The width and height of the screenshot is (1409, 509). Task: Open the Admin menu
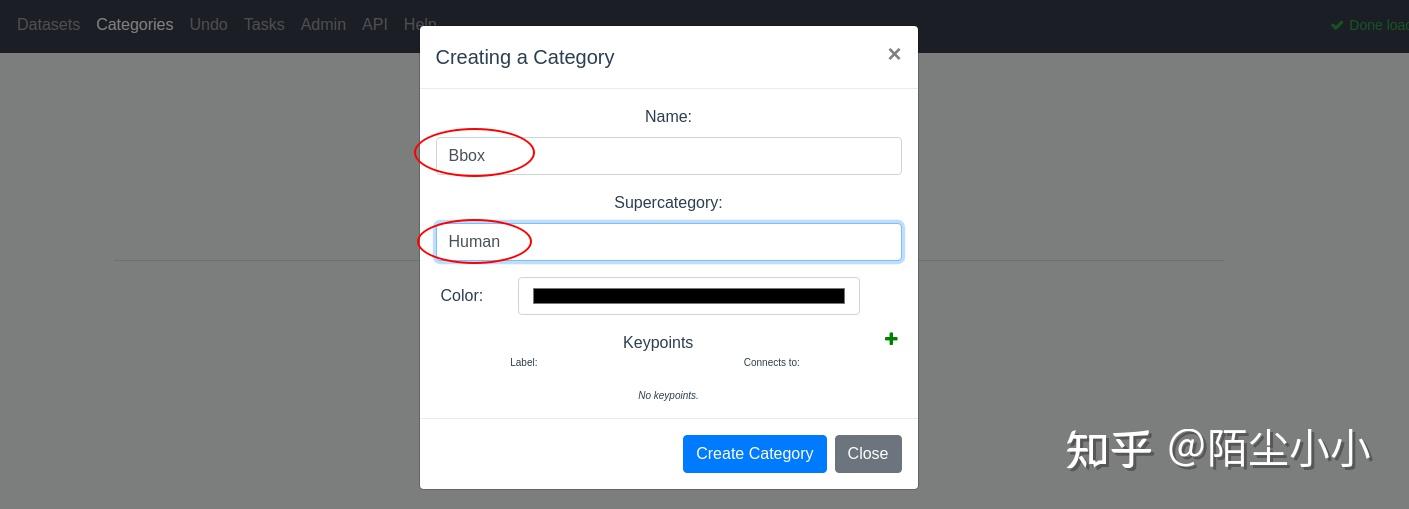323,24
